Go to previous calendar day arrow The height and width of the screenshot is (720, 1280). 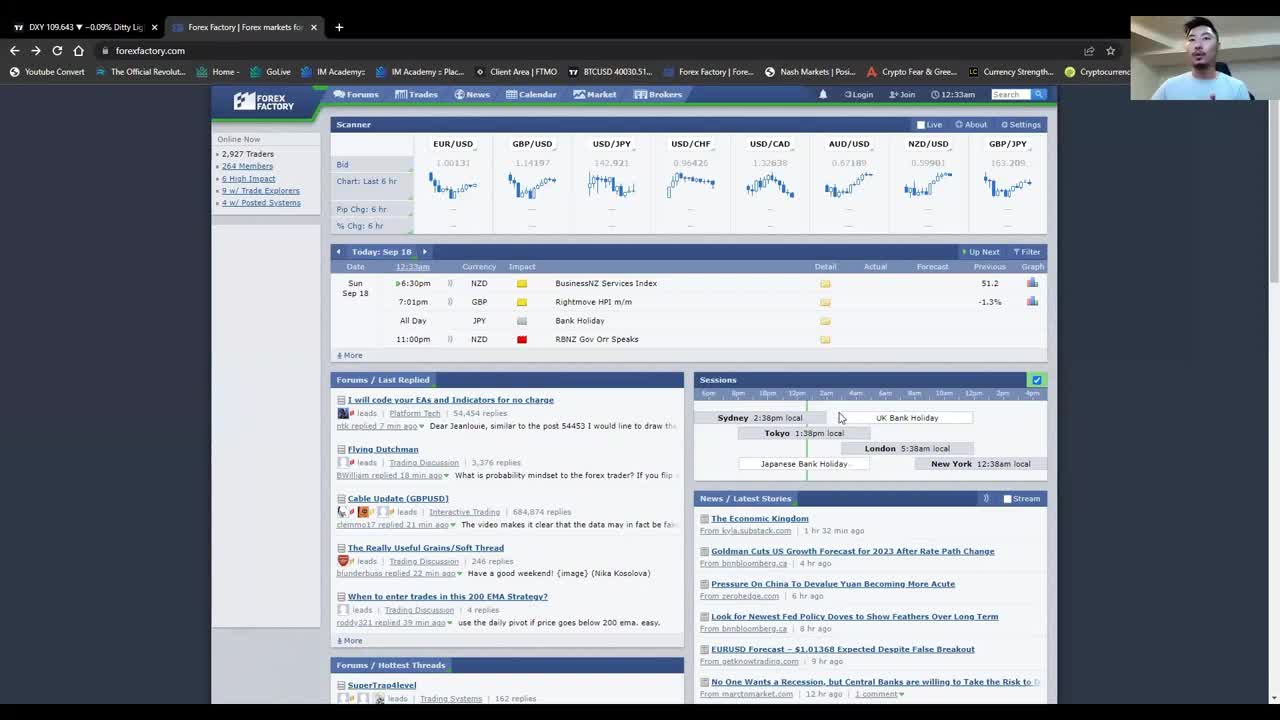click(338, 252)
